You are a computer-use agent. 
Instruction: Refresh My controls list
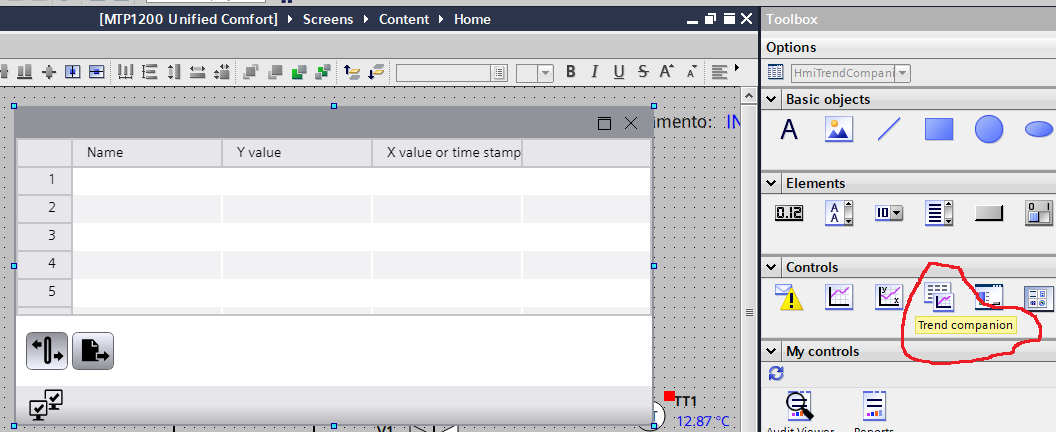click(776, 373)
